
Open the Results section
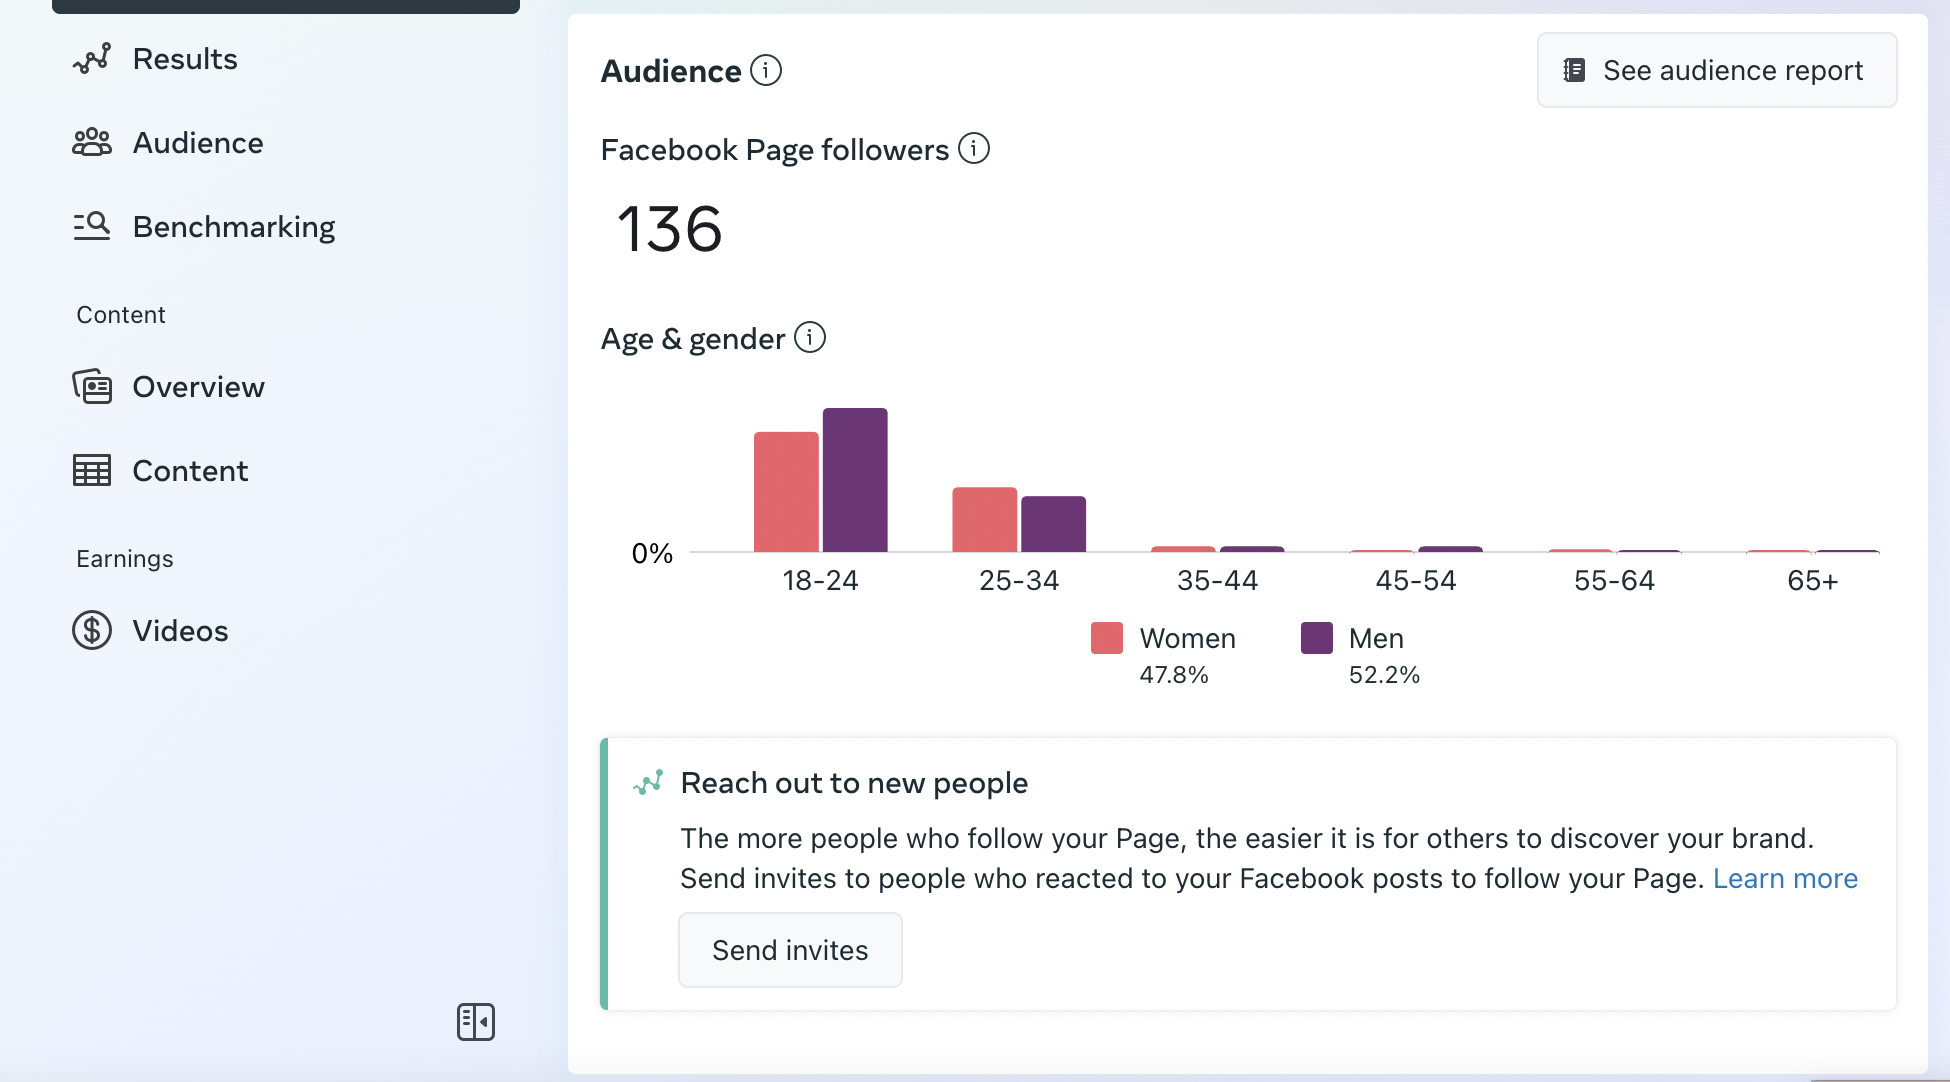[185, 59]
